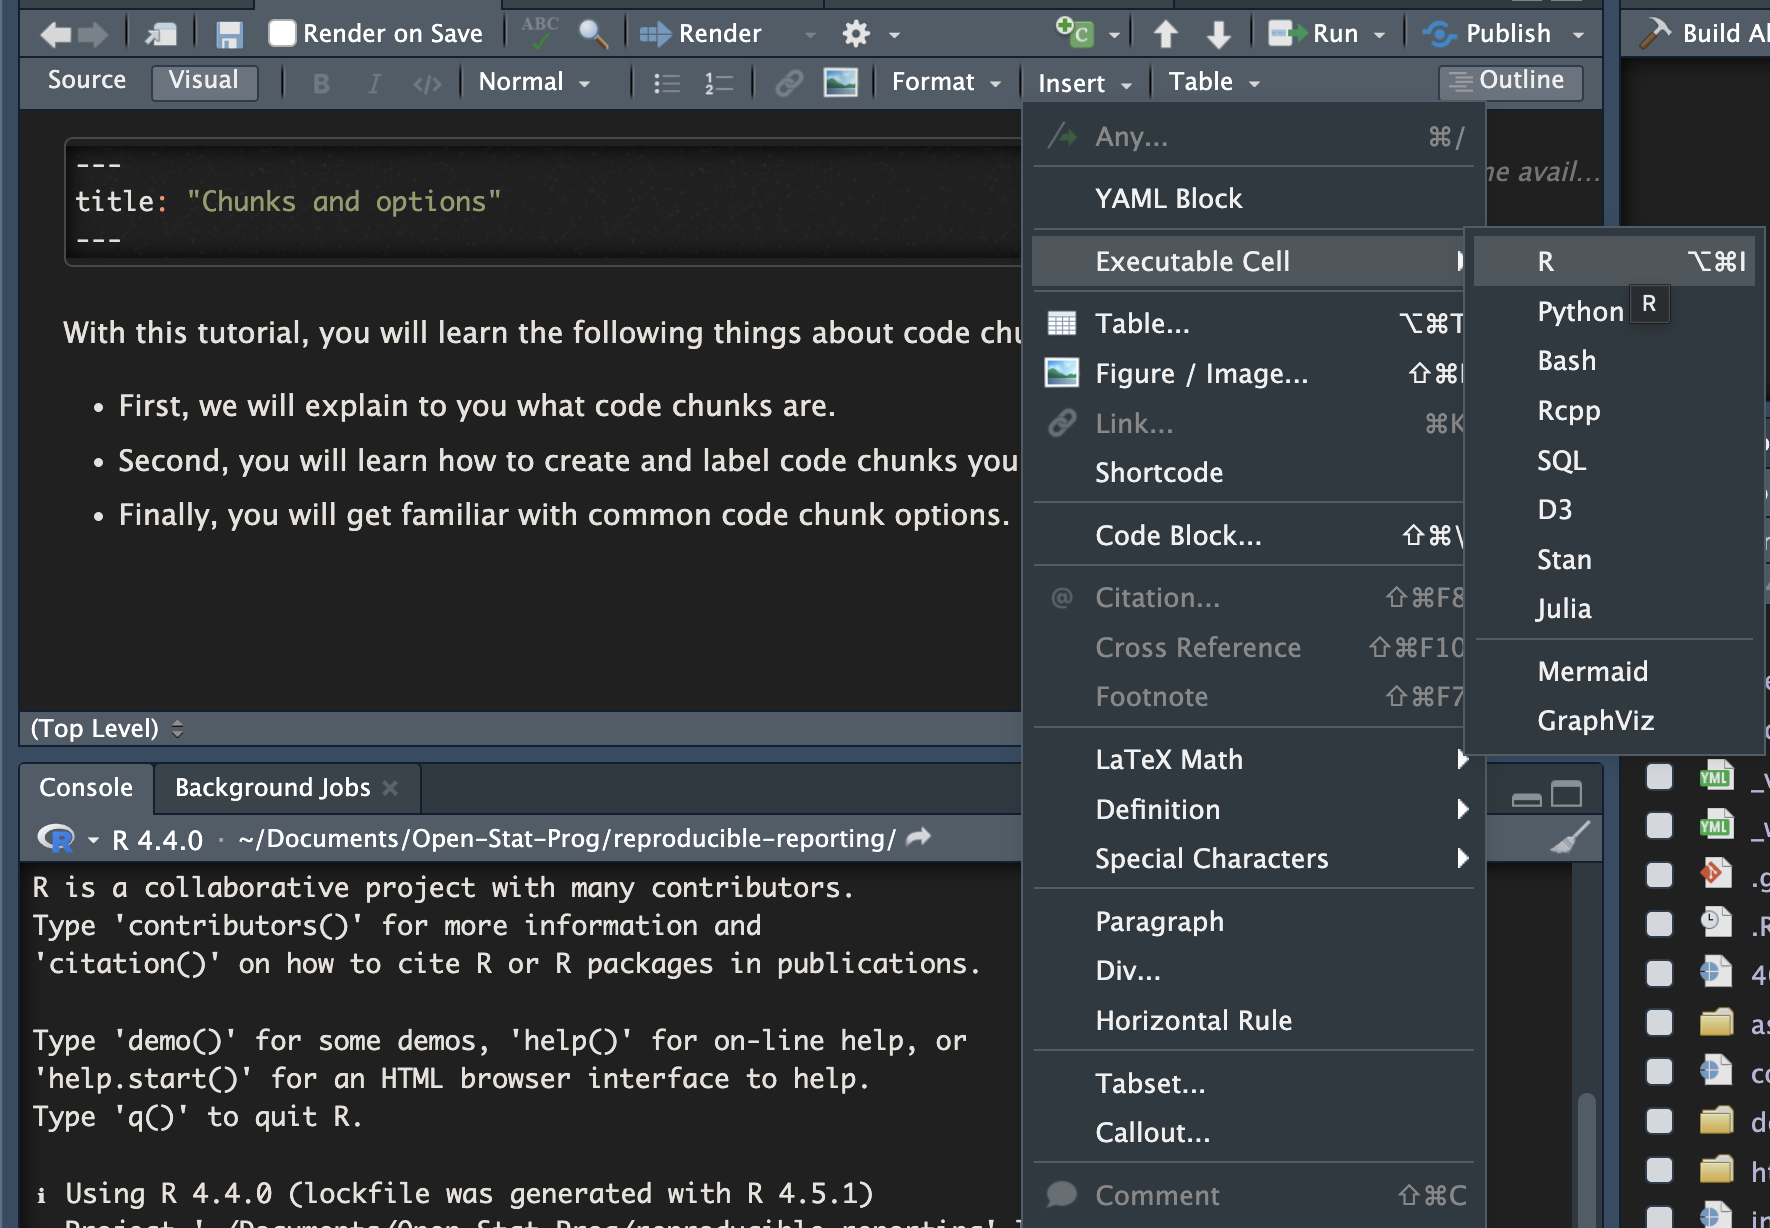The height and width of the screenshot is (1228, 1770).
Task: Switch to Source editor mode
Action: click(87, 81)
